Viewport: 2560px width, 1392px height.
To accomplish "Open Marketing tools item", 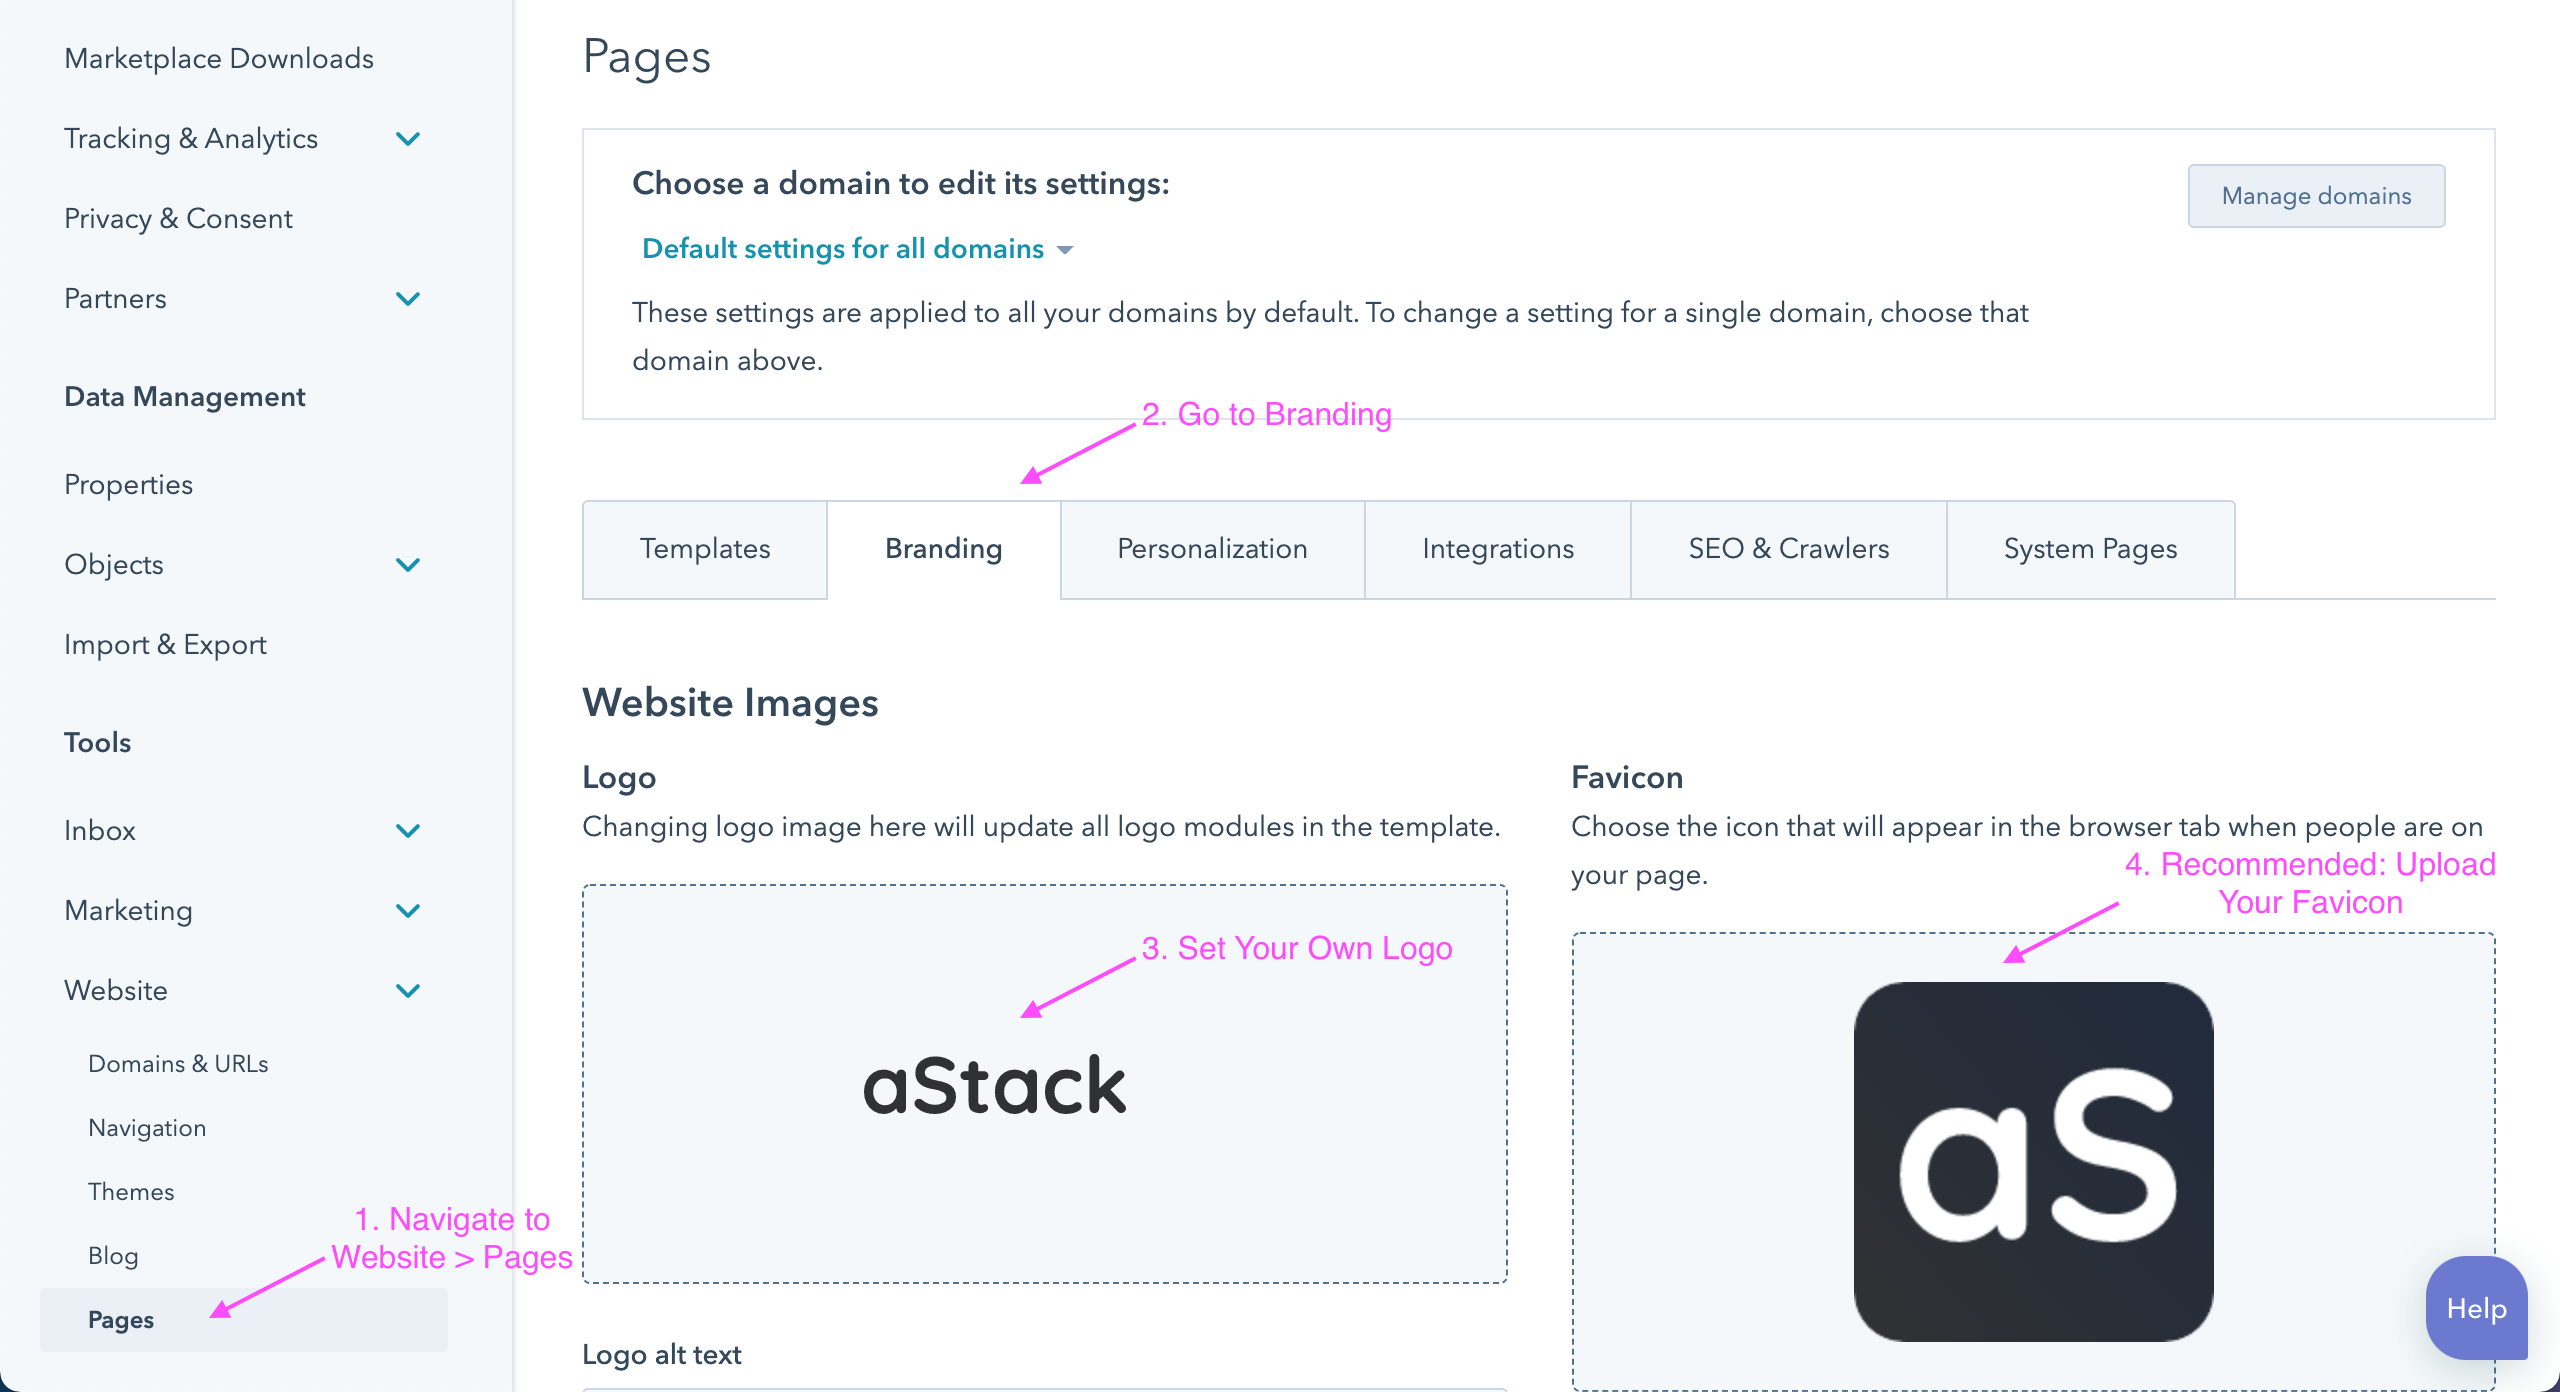I will click(128, 910).
